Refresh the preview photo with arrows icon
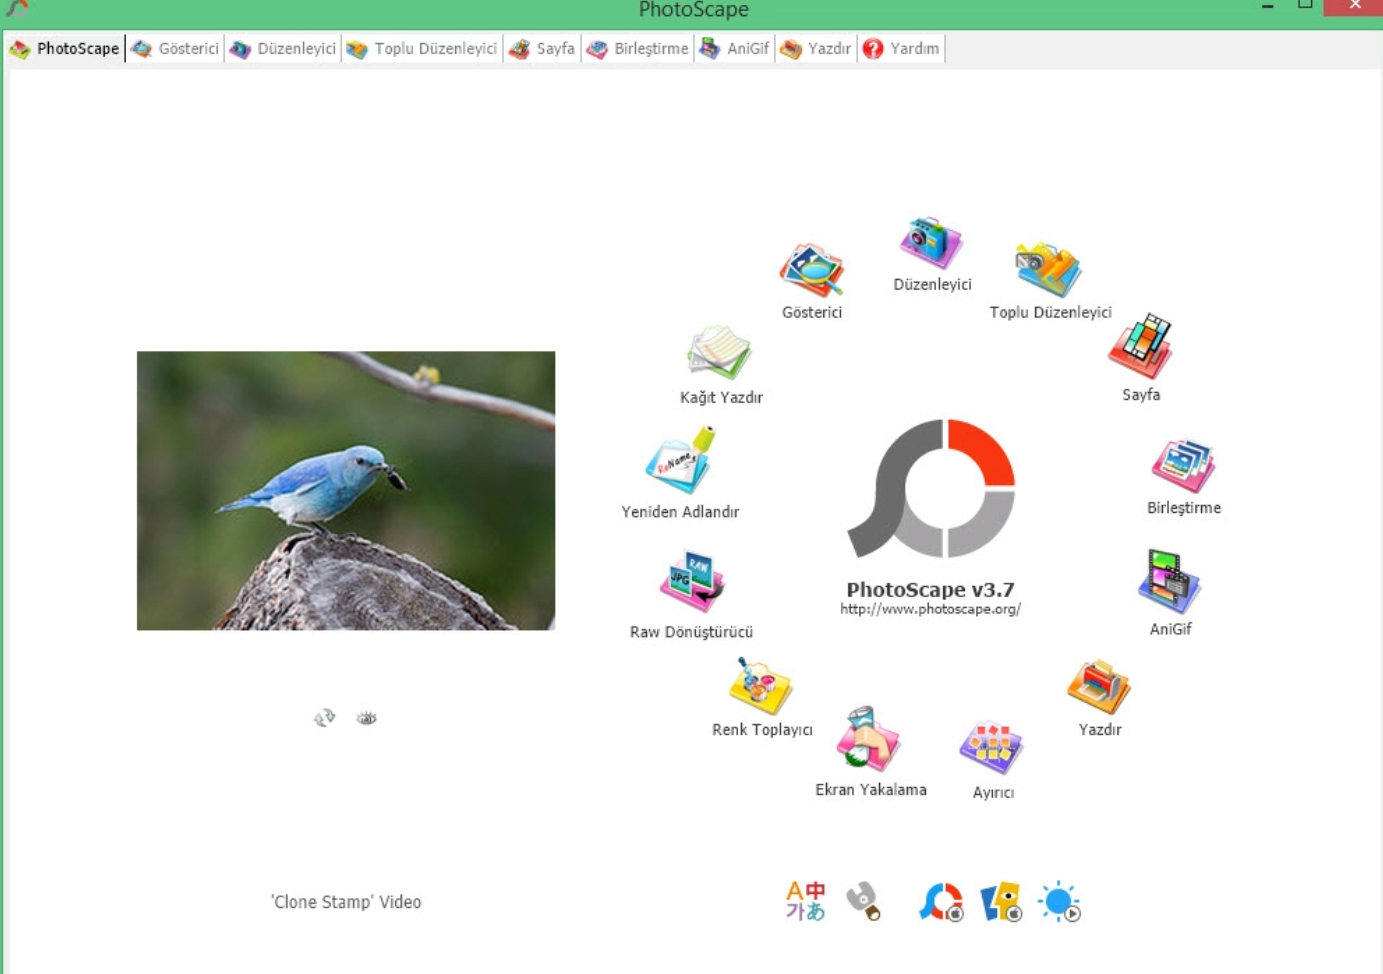The image size is (1383, 974). pos(324,718)
